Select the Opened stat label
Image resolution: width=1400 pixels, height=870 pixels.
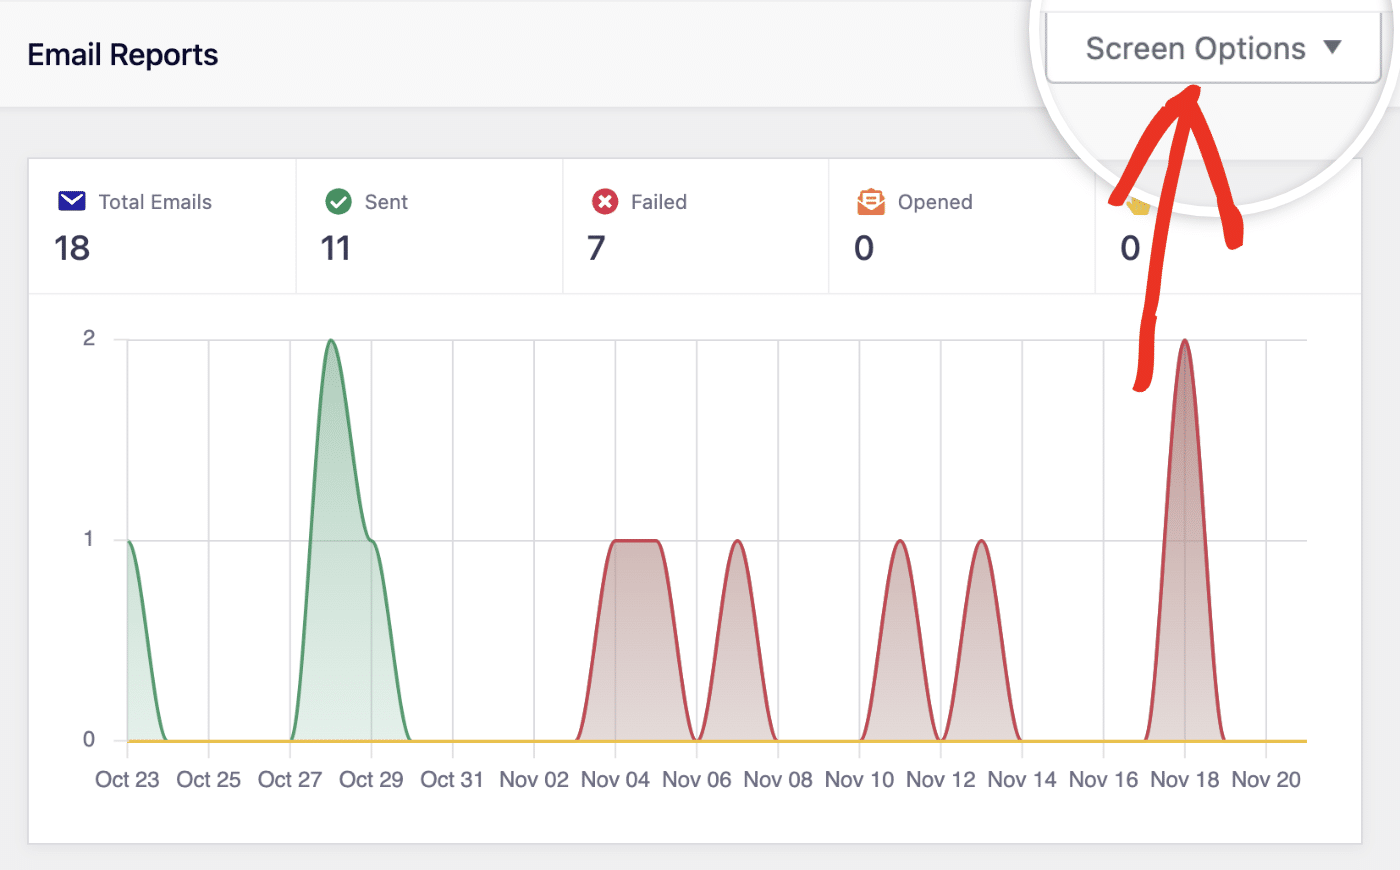click(x=935, y=202)
